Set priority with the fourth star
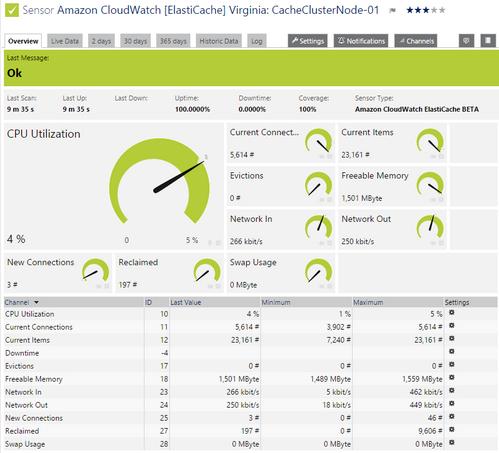The height and width of the screenshot is (453, 499). click(x=434, y=10)
